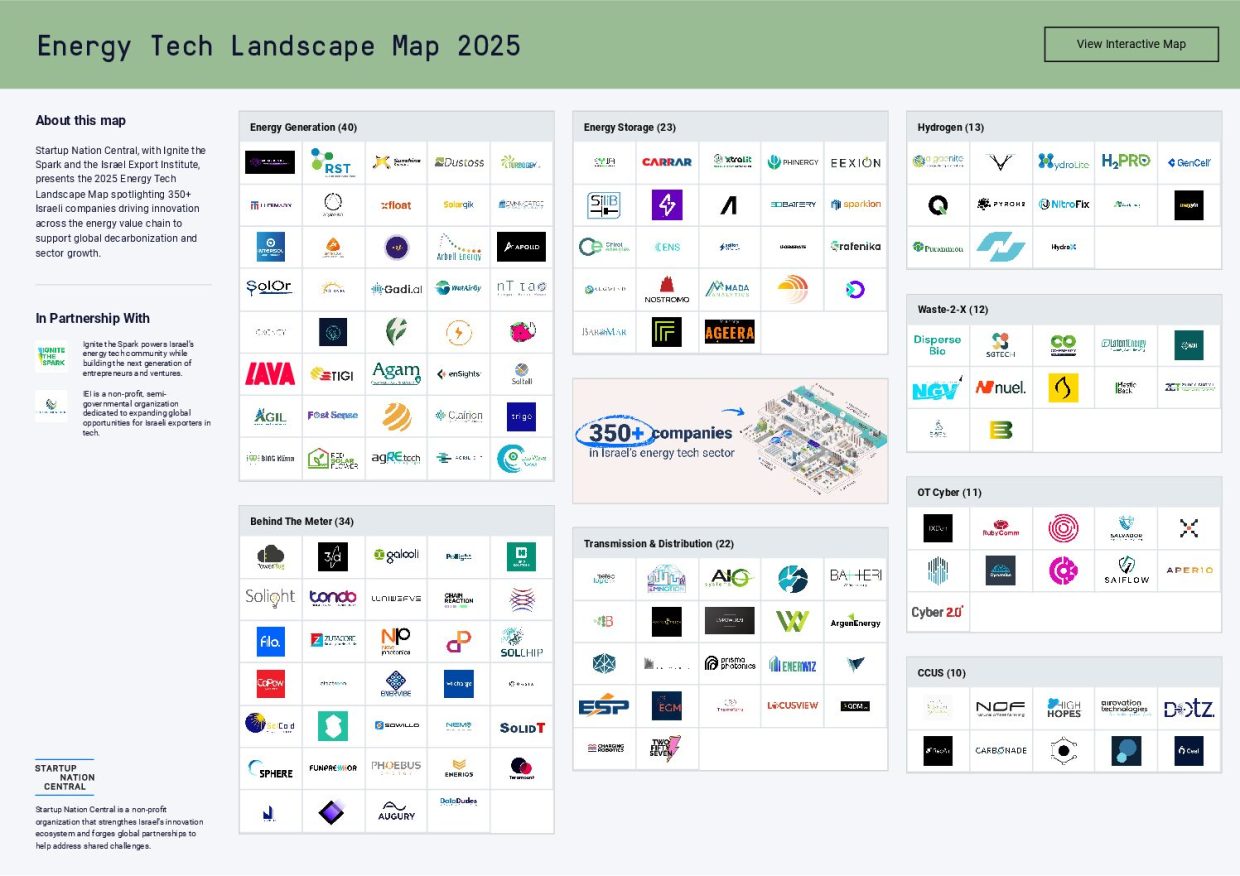Viewport: 1240px width, 876px height.
Task: Click the Energy Tech Landscape Map 2025 title
Action: (279, 45)
